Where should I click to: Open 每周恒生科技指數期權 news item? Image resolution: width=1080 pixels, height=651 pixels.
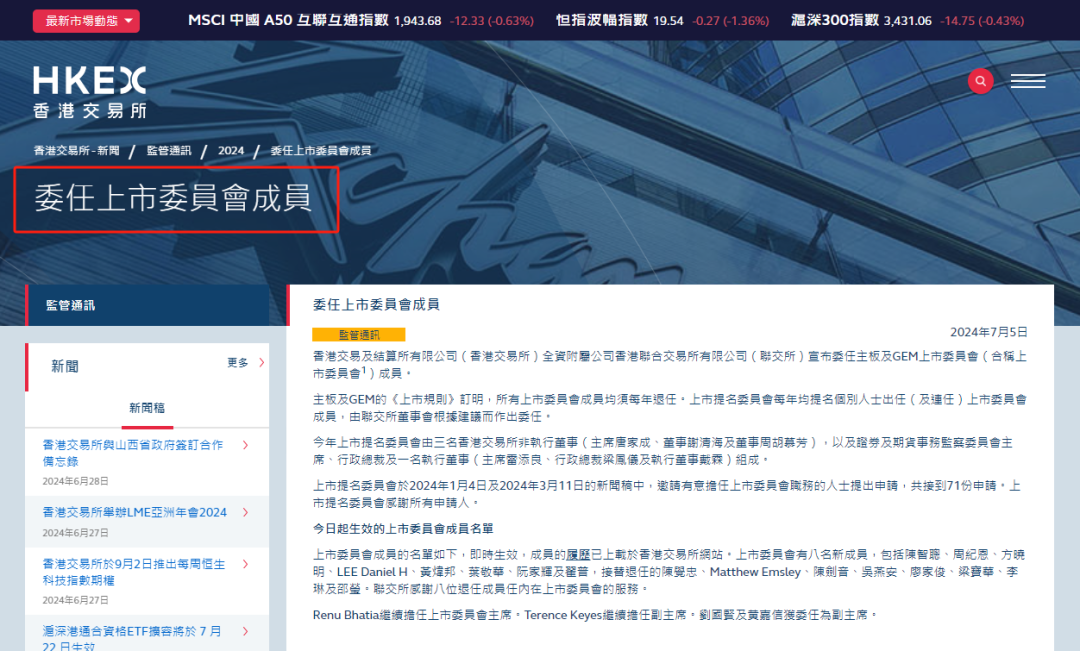(134, 572)
